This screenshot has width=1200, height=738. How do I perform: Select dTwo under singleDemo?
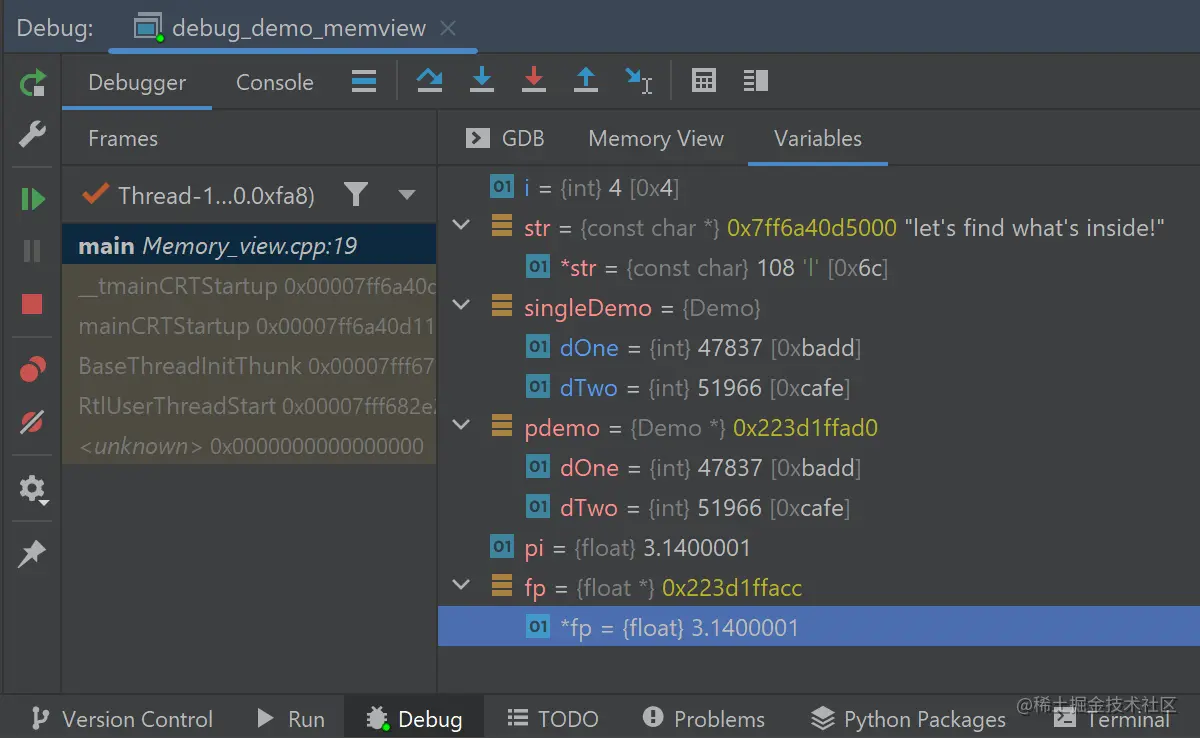[818, 387]
